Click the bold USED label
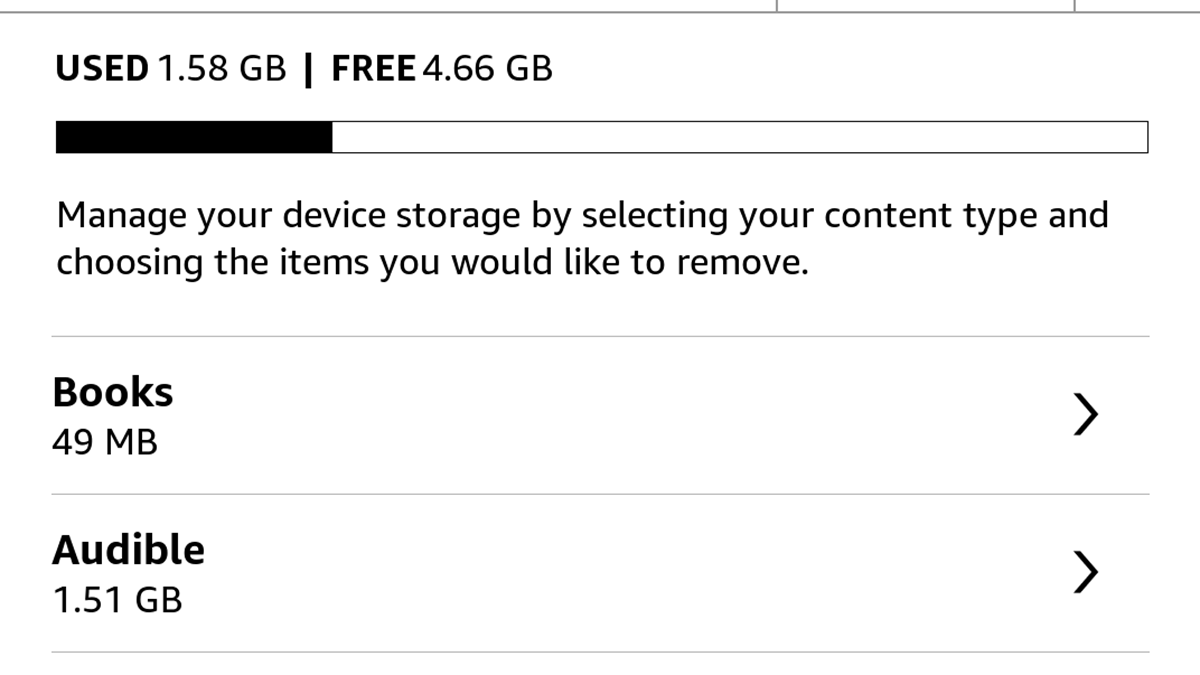Viewport: 1200px width, 675px height. (x=101, y=69)
